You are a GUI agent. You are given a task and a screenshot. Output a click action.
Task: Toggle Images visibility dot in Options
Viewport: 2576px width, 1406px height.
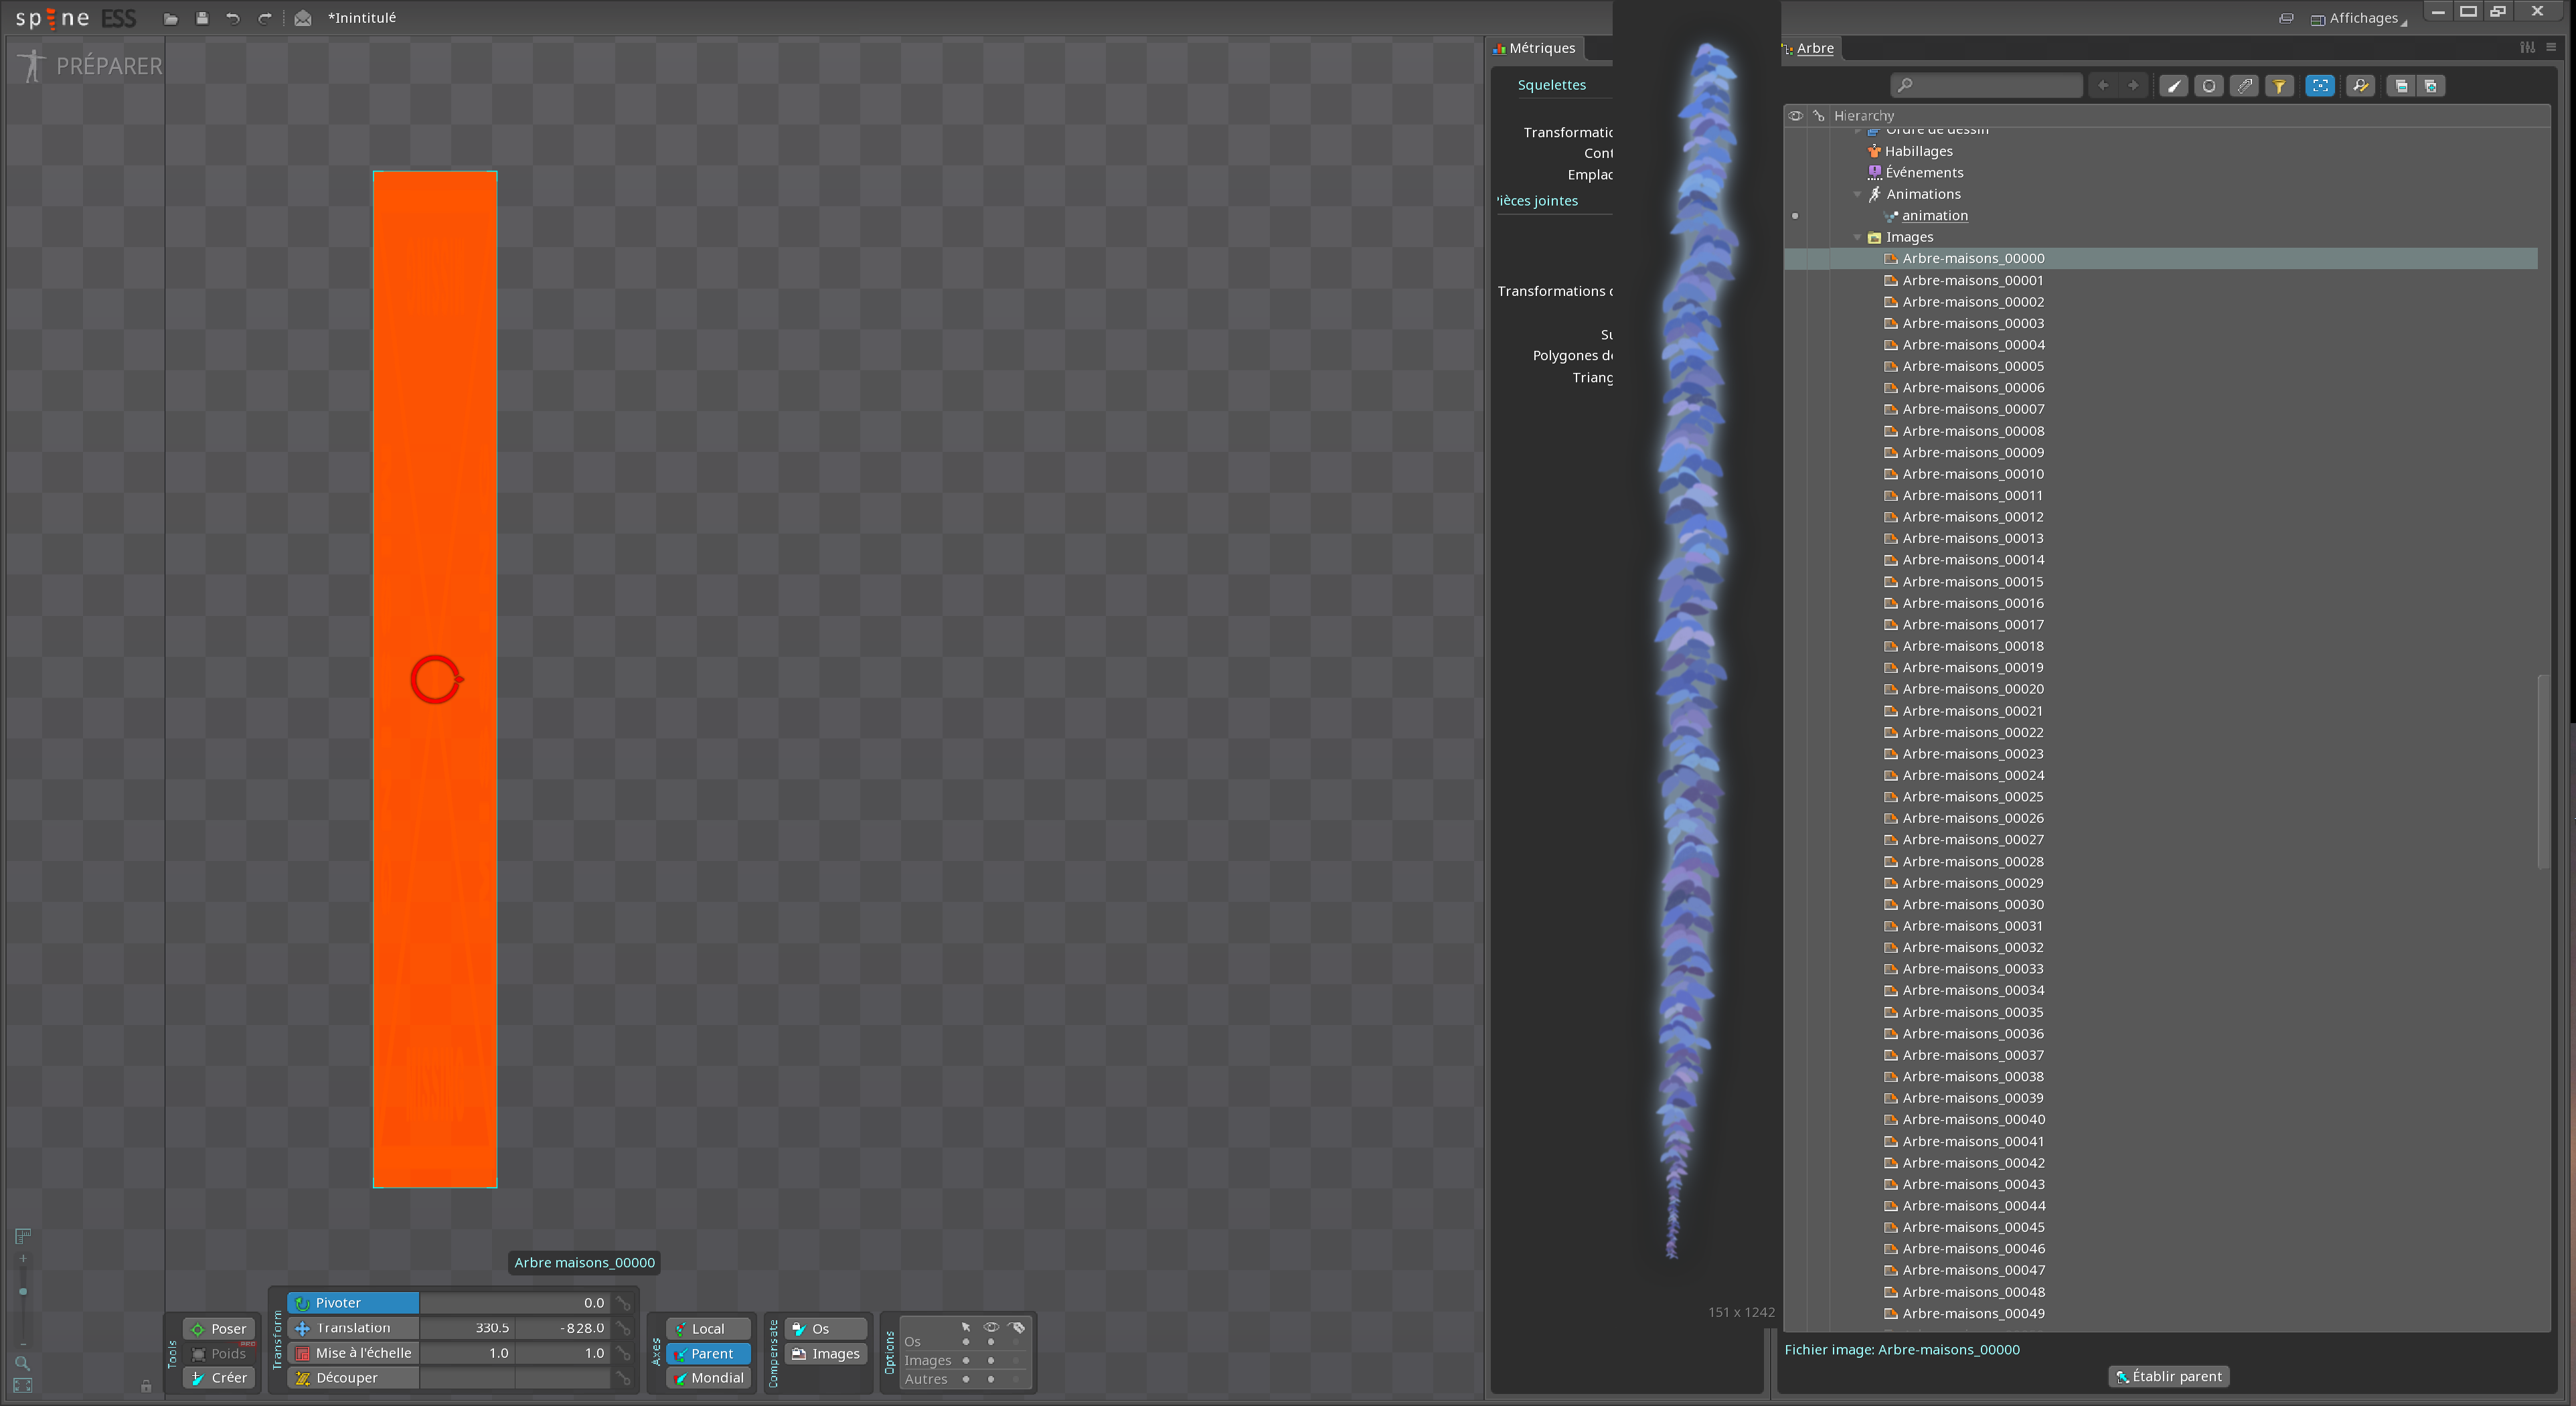(x=990, y=1360)
